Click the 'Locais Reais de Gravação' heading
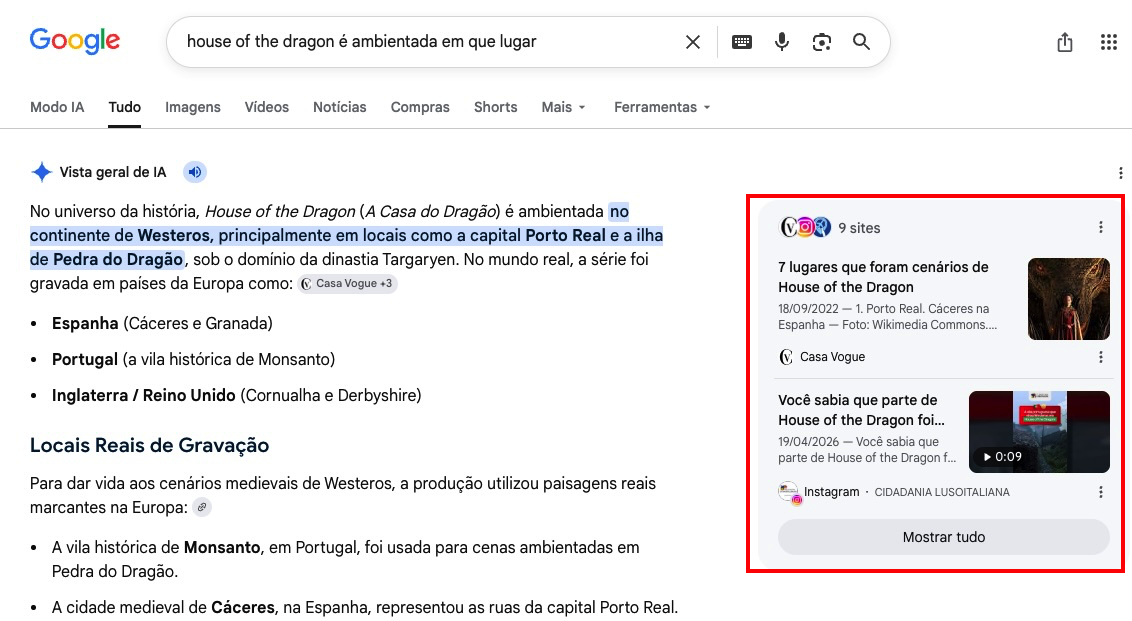This screenshot has height=621, width=1132. point(149,445)
